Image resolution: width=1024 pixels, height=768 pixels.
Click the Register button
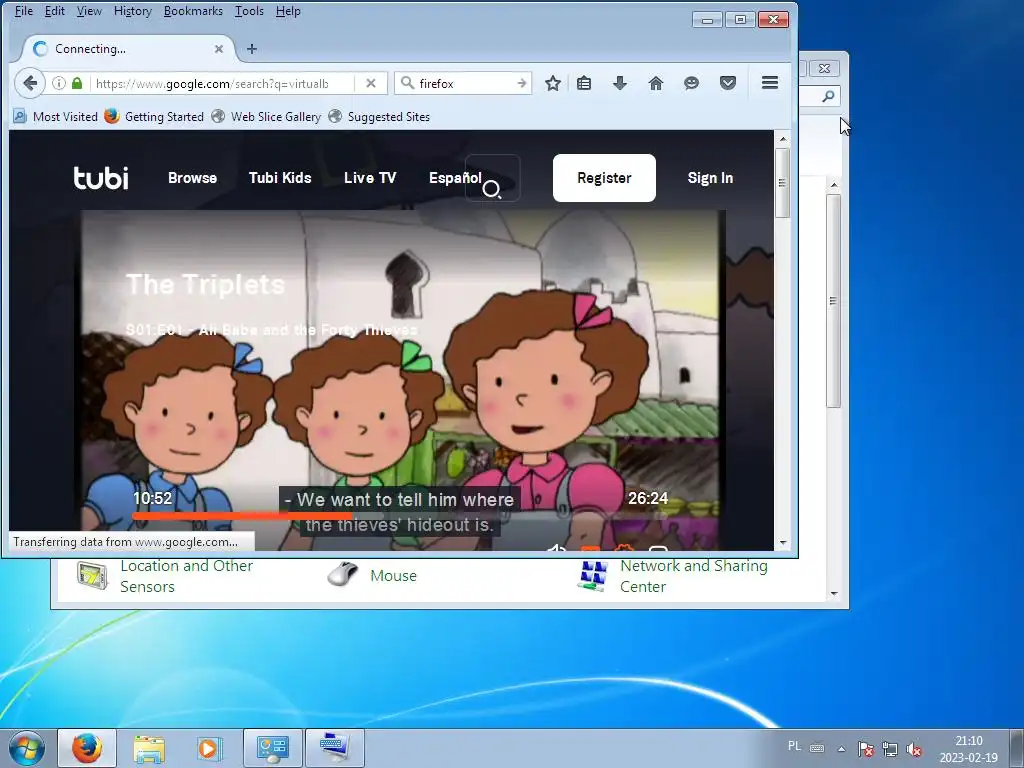click(604, 178)
